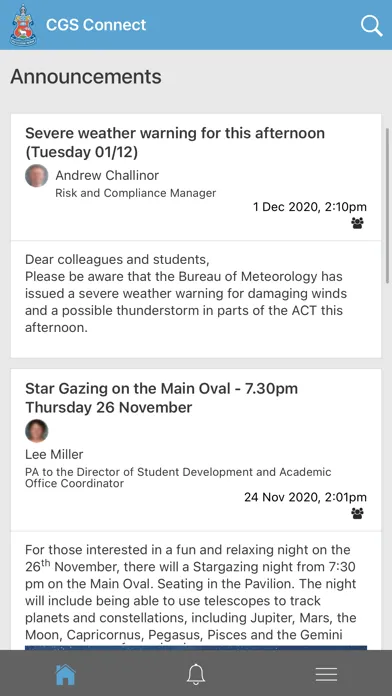Open the Severe weather warning announcement title

pos(175,142)
